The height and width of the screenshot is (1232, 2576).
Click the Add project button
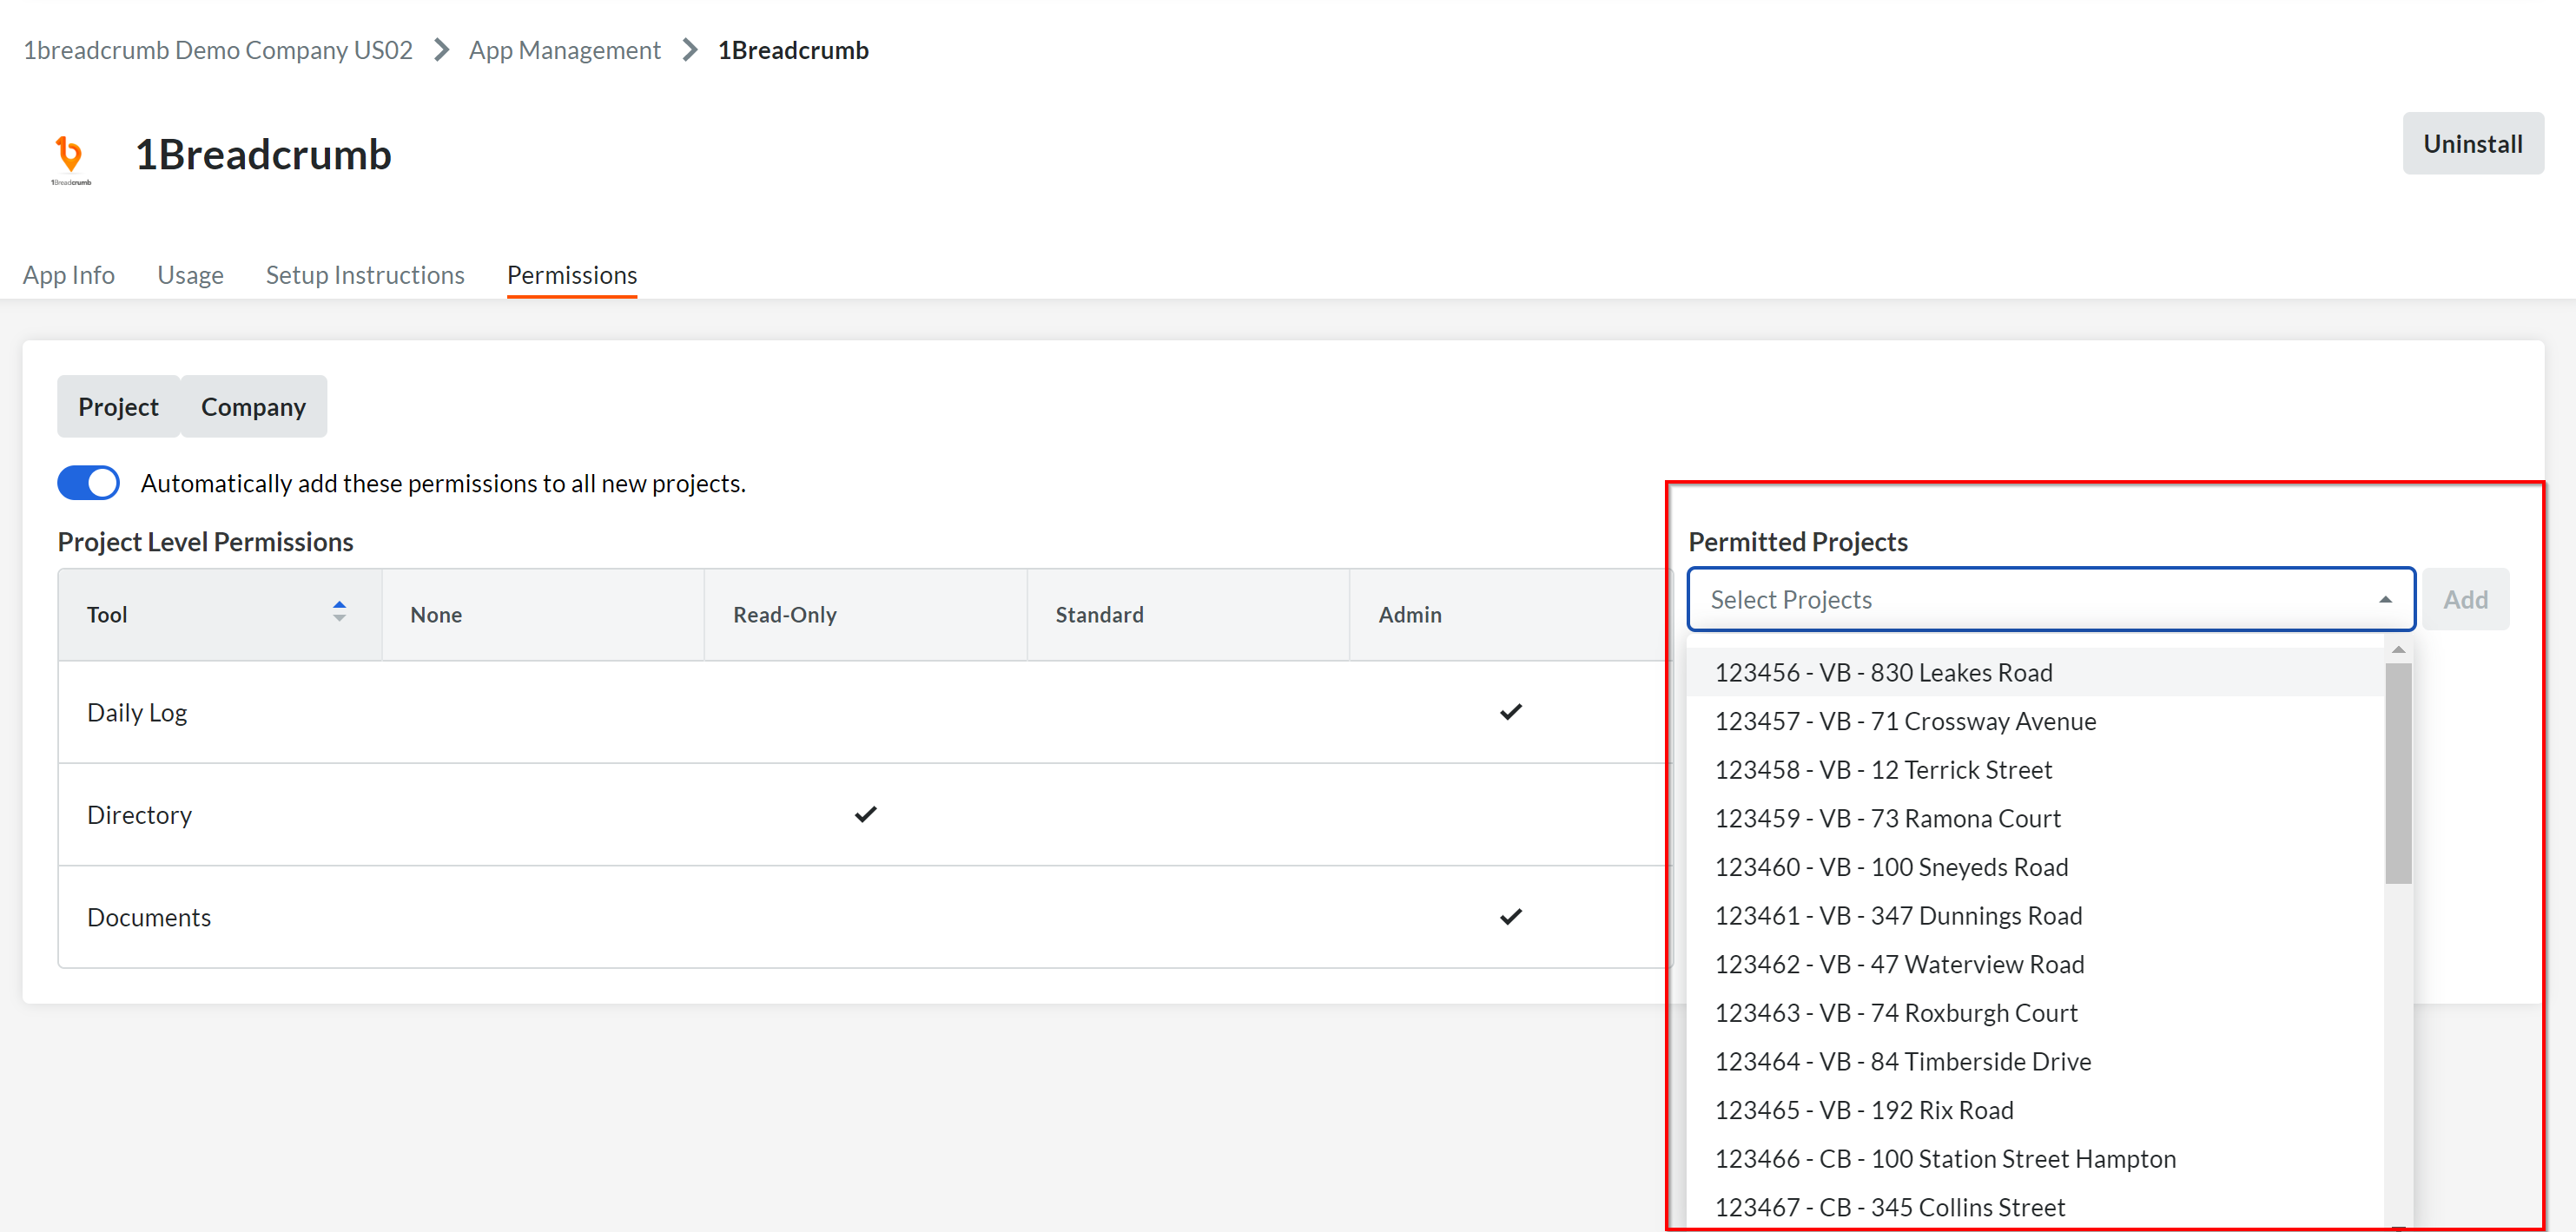pos(2465,600)
